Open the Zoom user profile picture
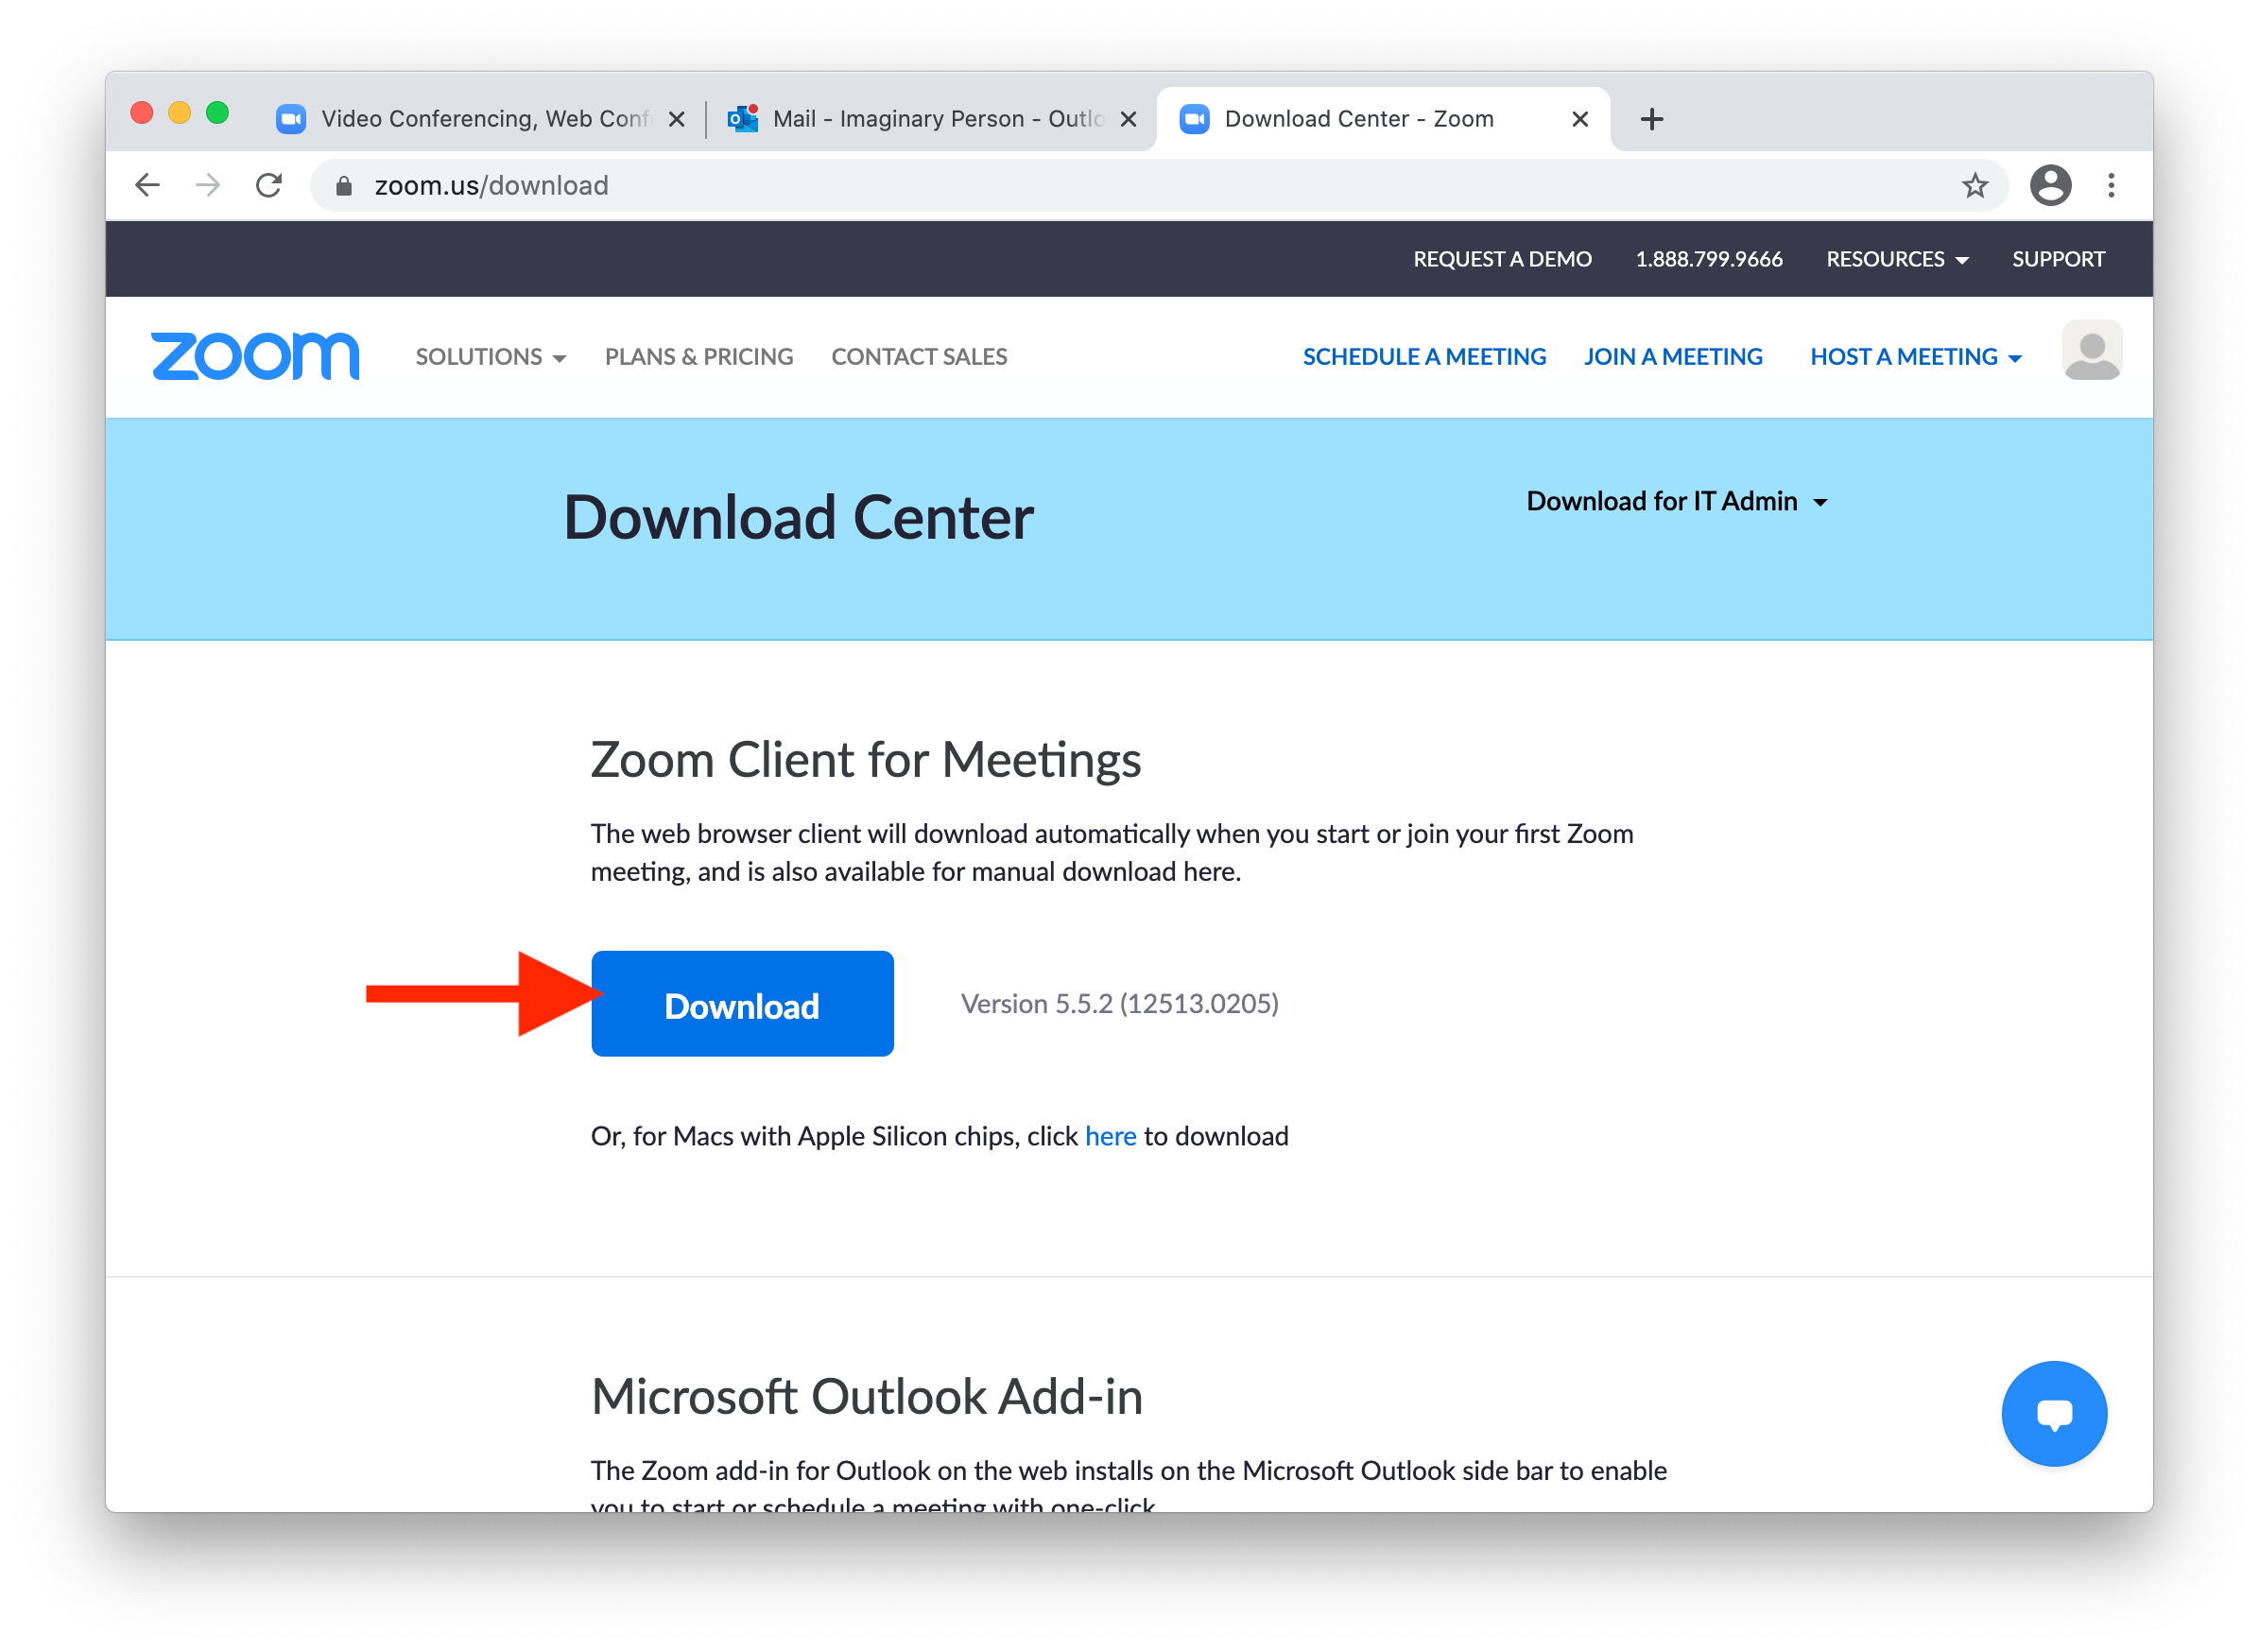Image resolution: width=2259 pixels, height=1652 pixels. (x=2091, y=350)
